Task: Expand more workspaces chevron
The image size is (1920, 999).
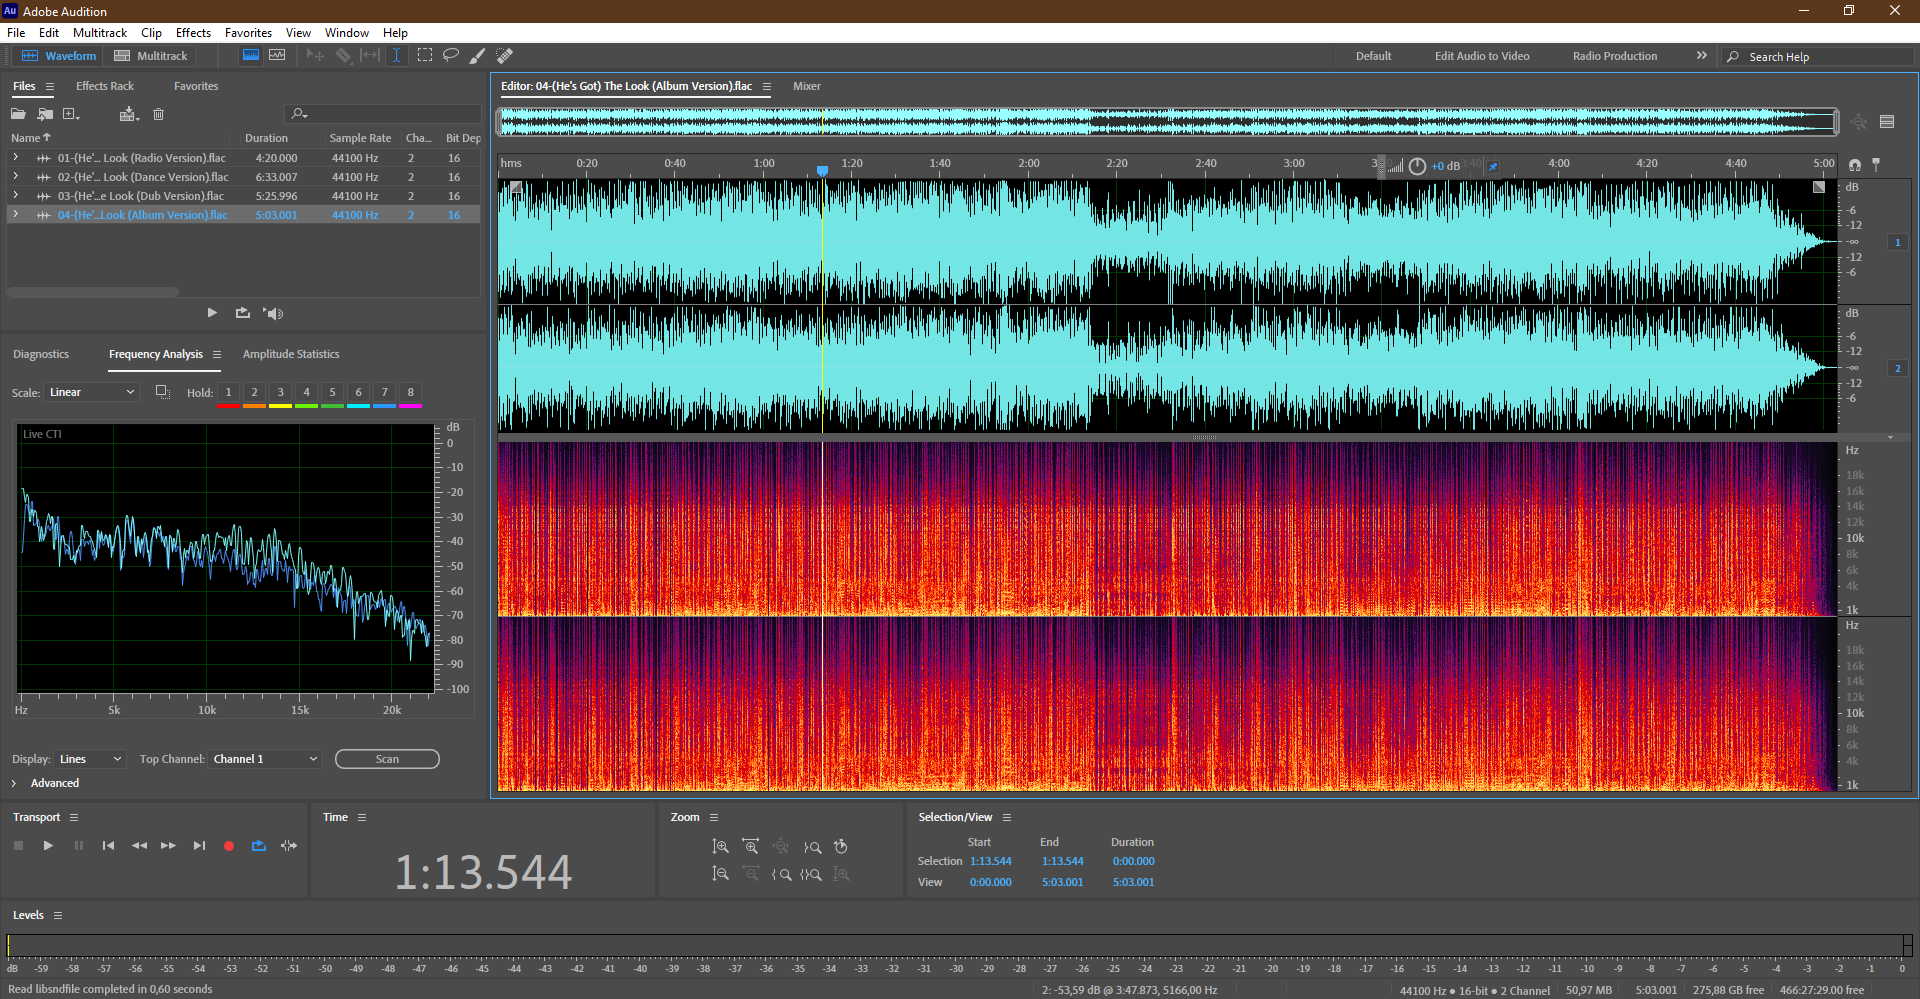Action: (1701, 56)
